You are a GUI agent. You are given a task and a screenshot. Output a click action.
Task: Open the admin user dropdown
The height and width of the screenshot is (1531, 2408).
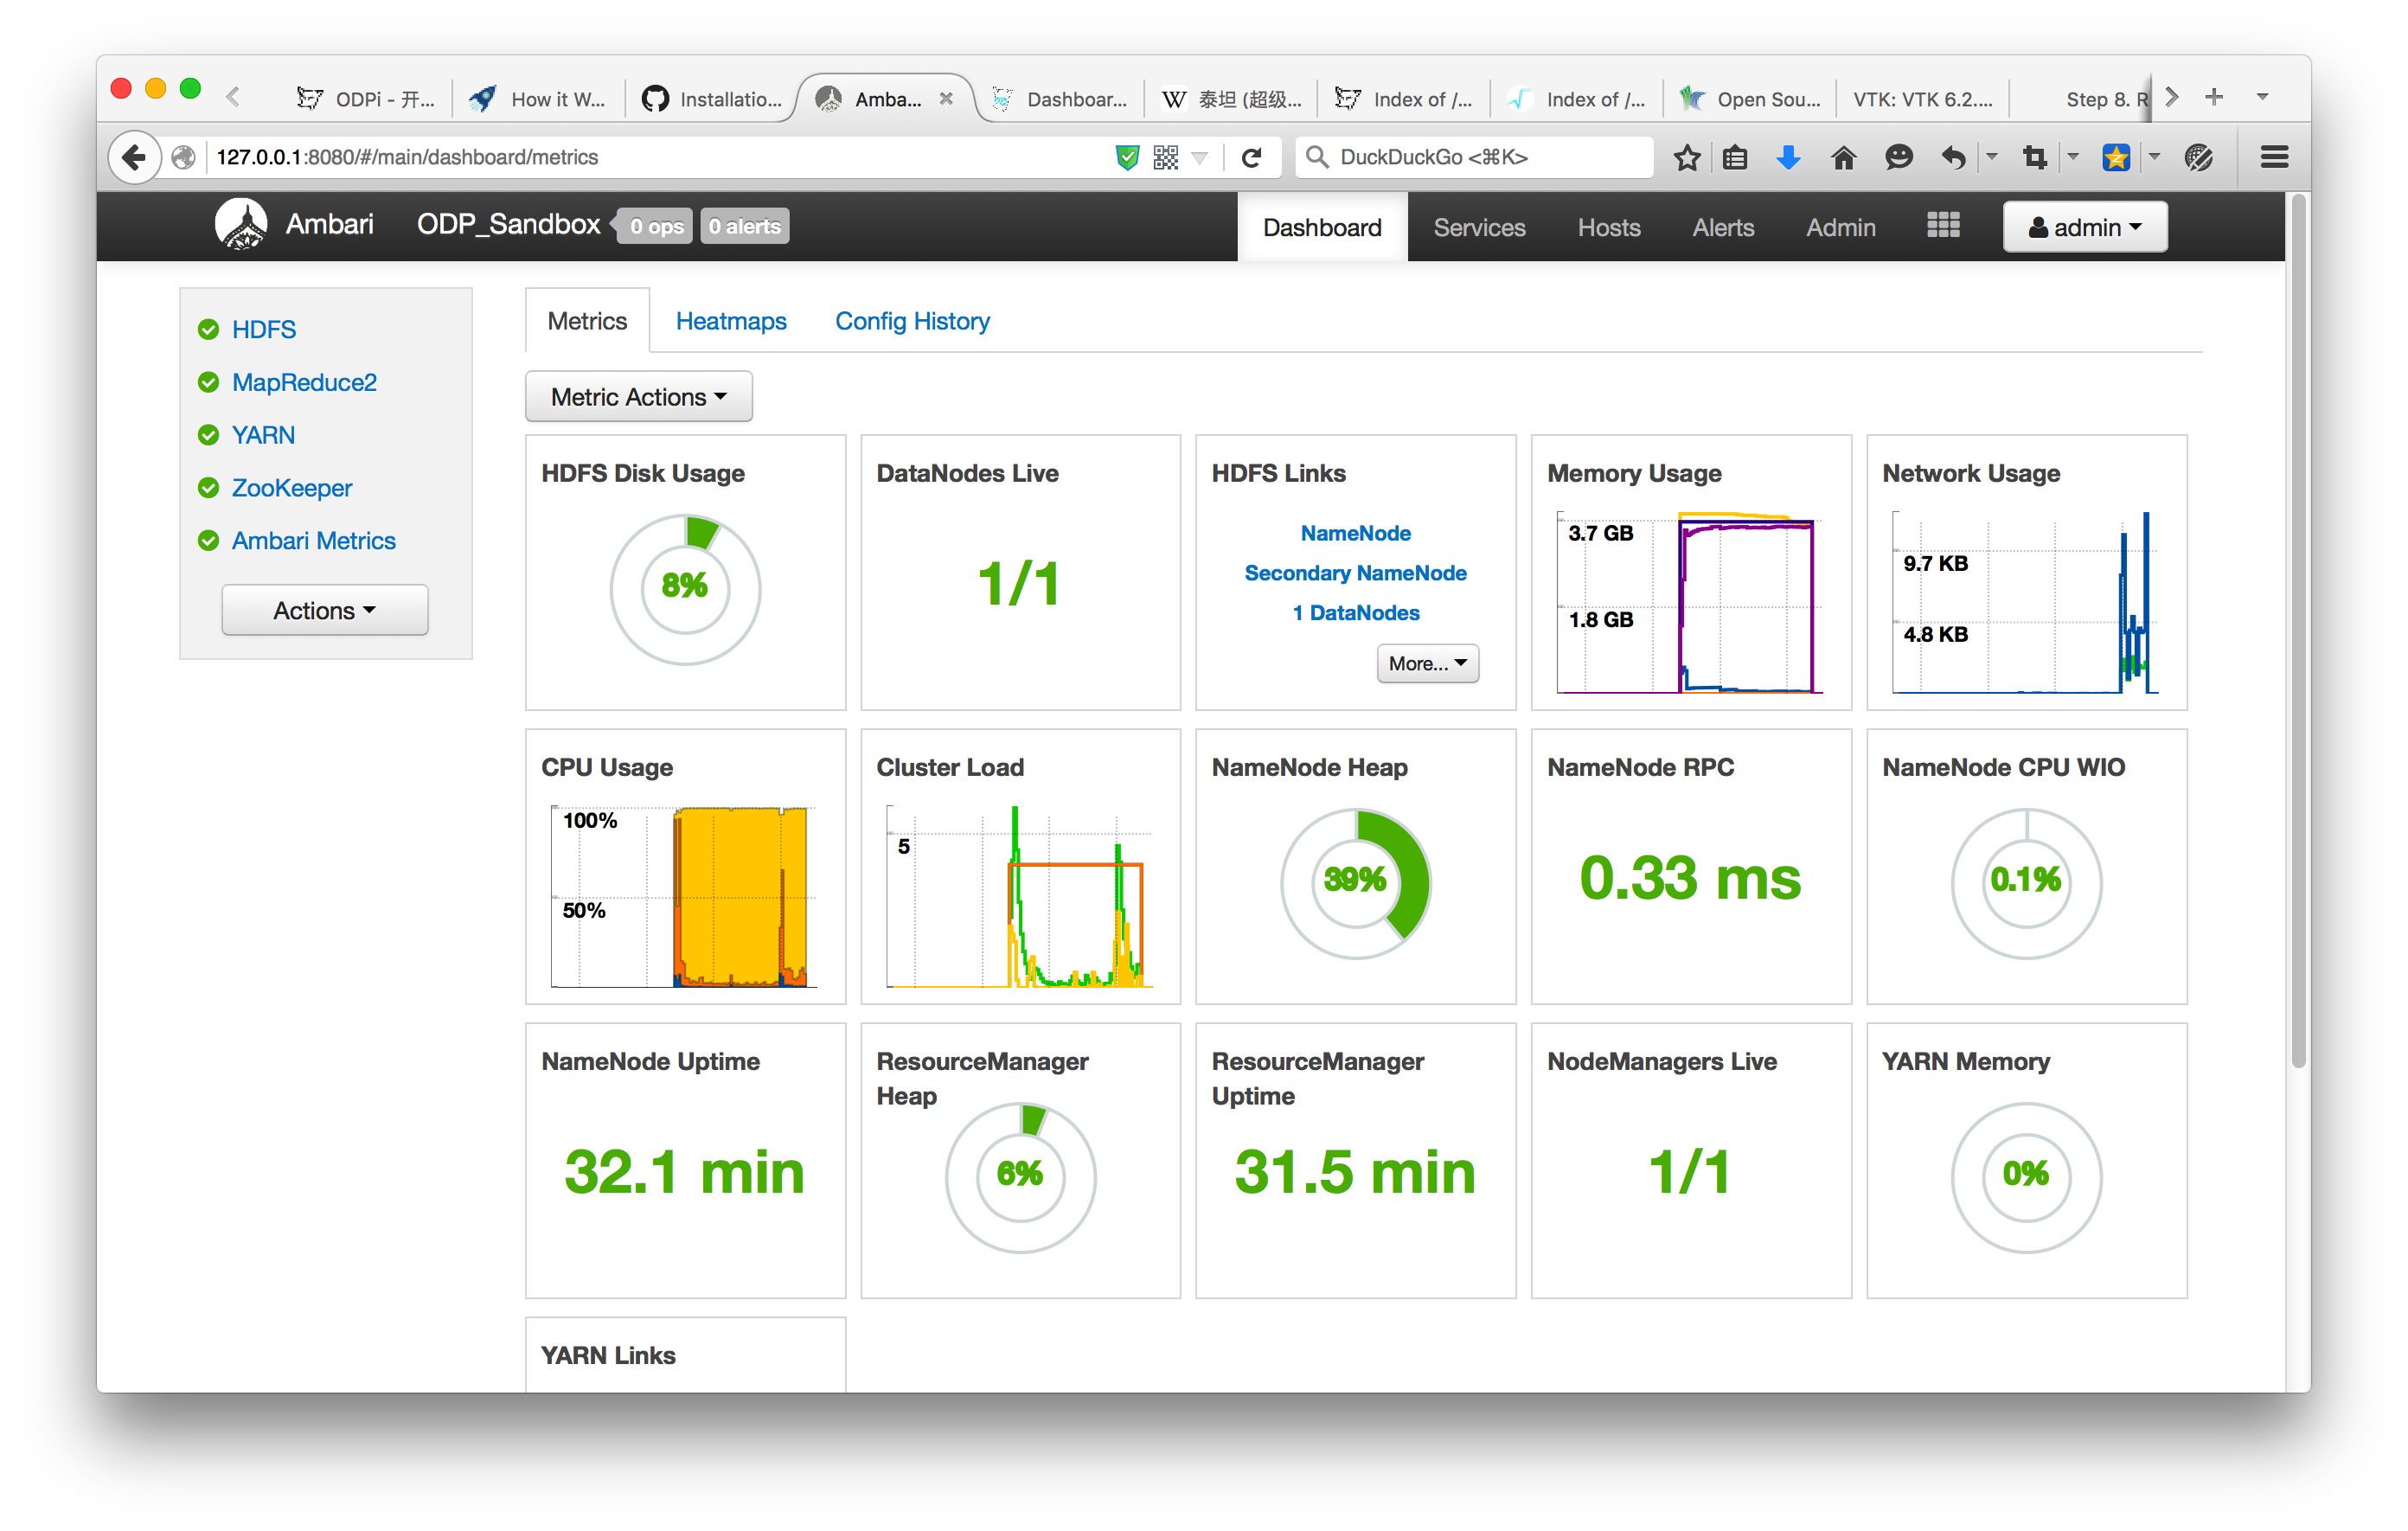2084,227
